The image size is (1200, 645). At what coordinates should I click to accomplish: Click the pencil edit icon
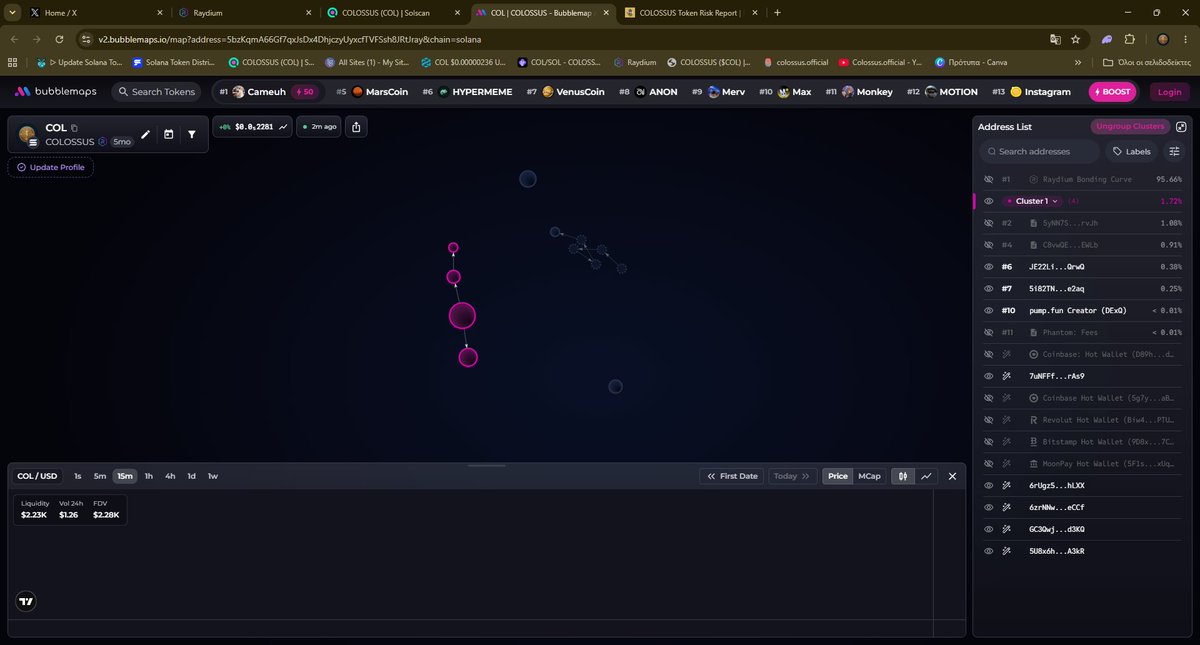tap(145, 134)
